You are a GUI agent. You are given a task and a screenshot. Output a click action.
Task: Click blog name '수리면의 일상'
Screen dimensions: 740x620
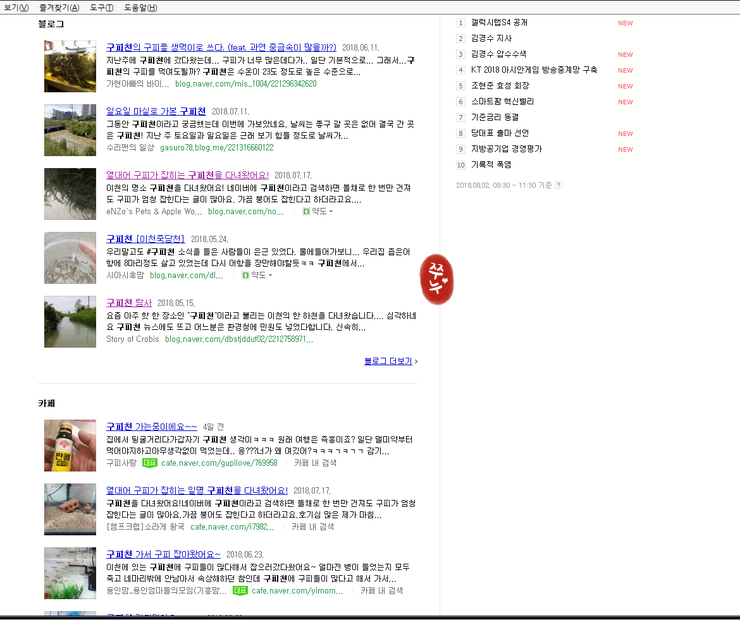pos(130,148)
